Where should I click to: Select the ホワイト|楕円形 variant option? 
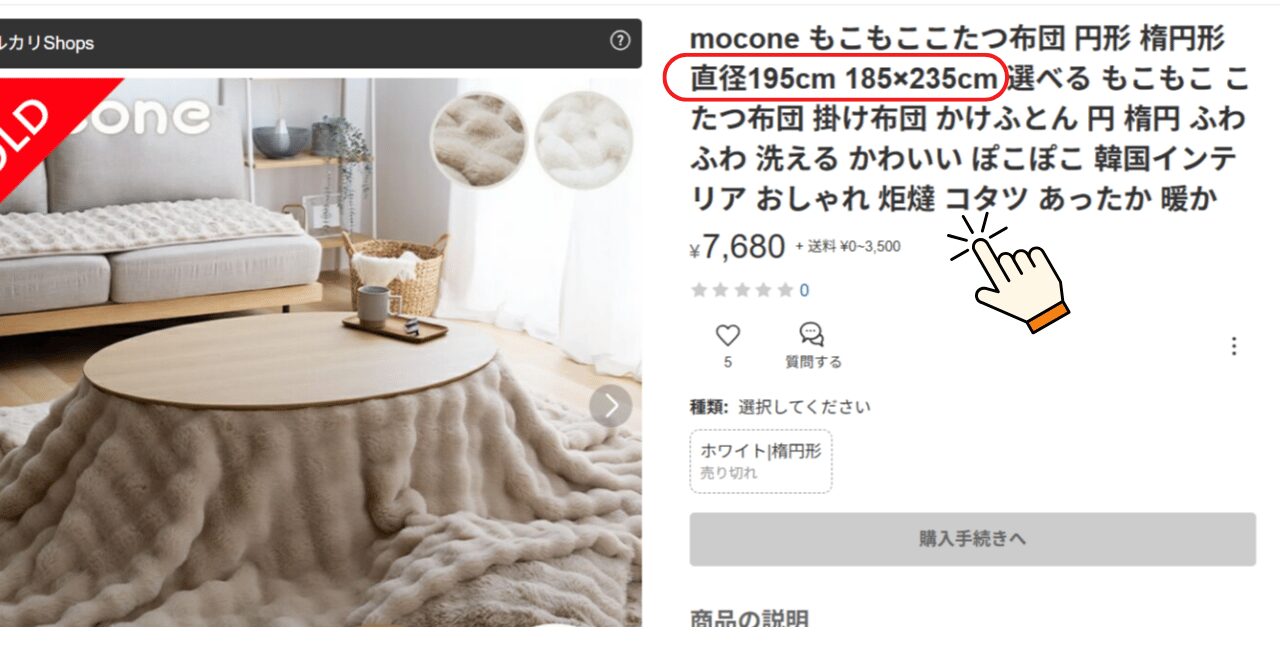click(761, 461)
